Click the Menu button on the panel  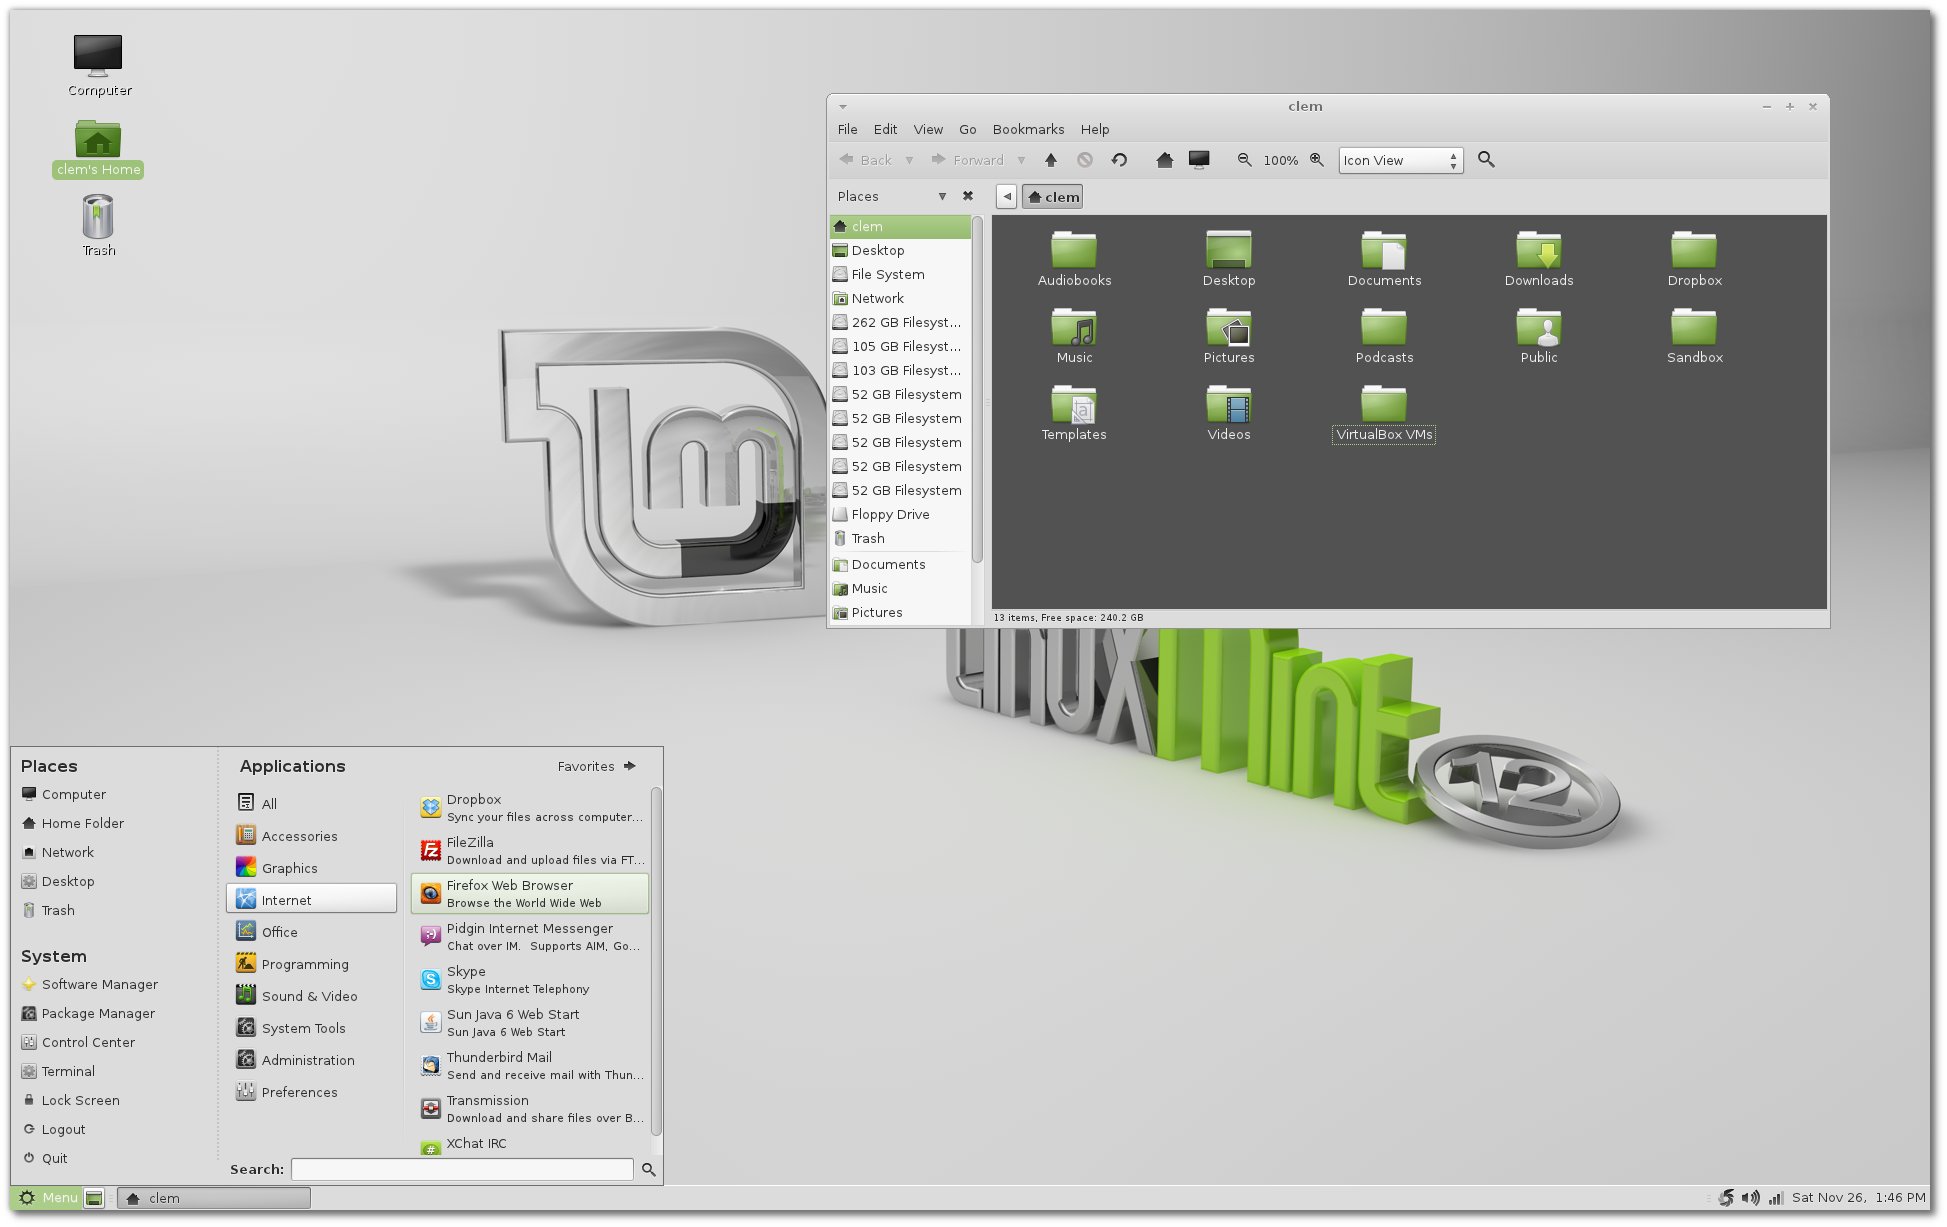click(x=48, y=1198)
